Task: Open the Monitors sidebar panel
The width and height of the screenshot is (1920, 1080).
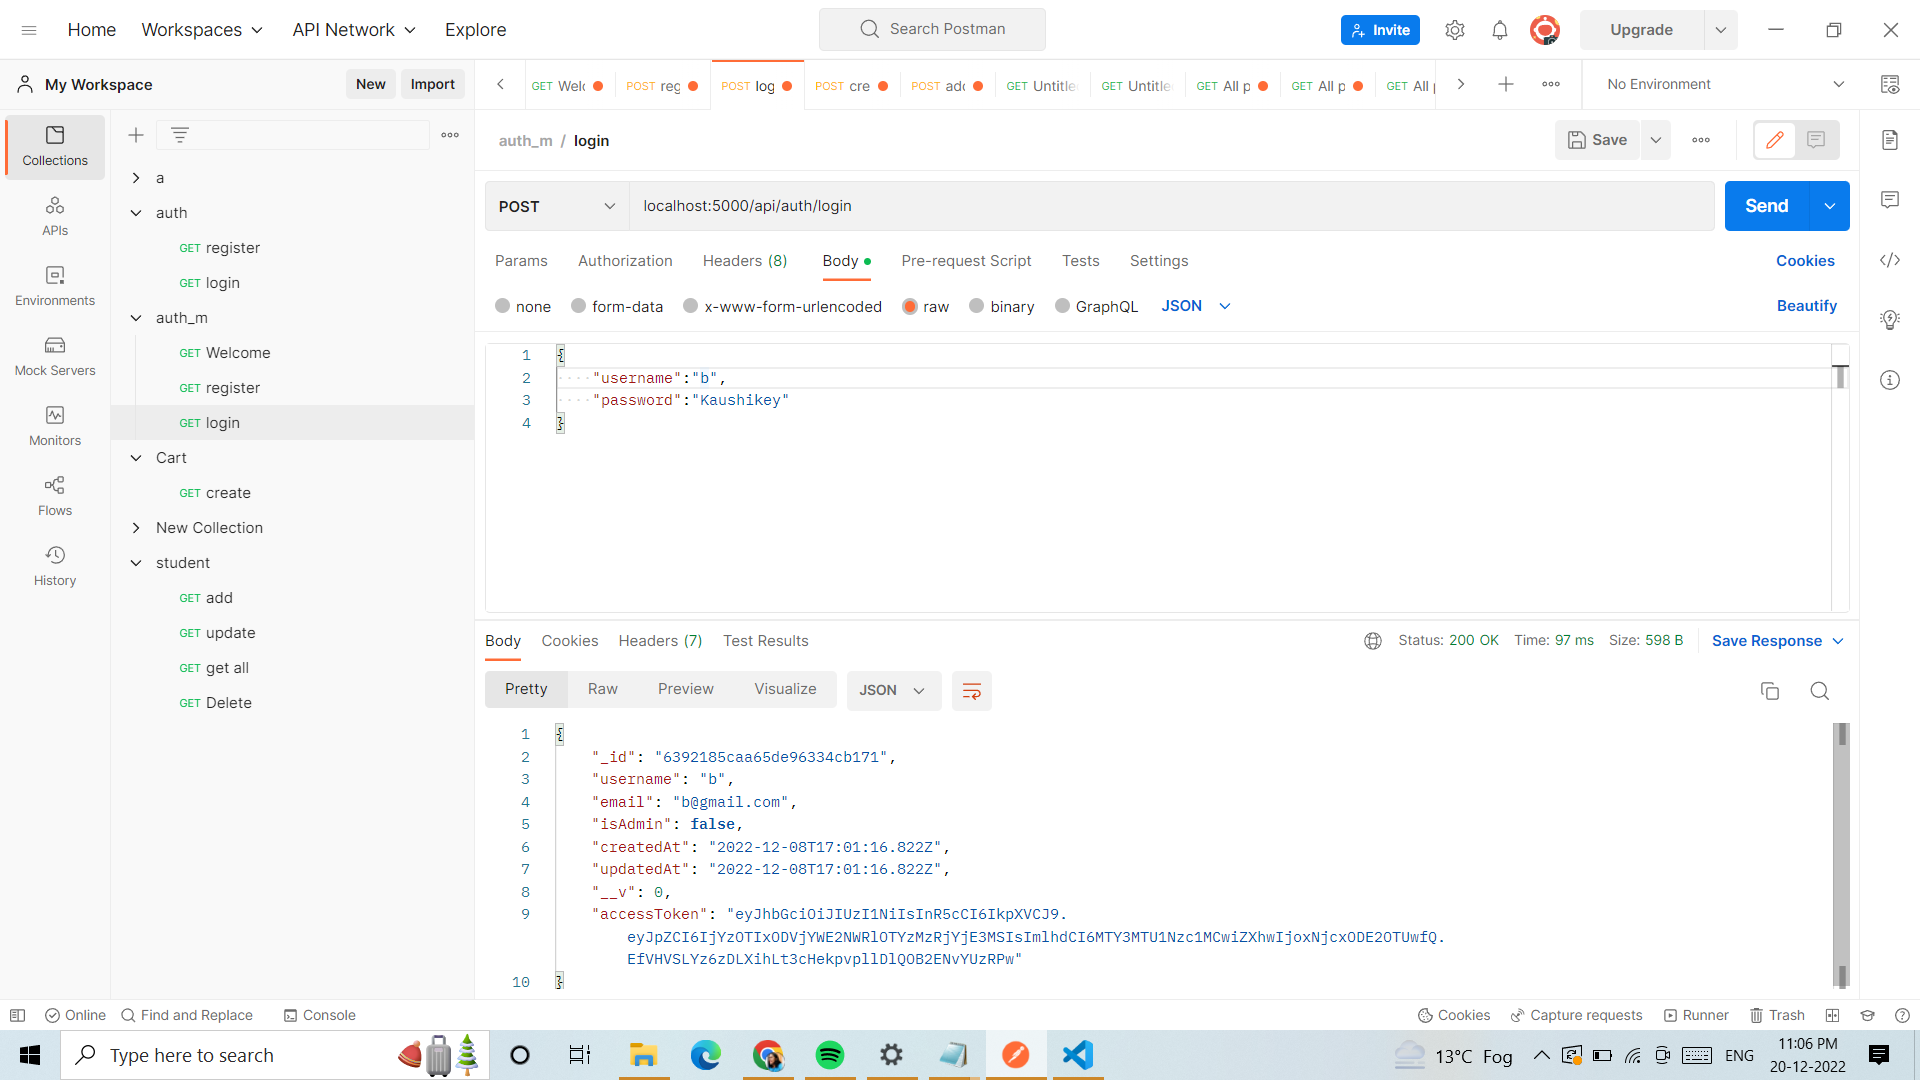Action: [54, 427]
